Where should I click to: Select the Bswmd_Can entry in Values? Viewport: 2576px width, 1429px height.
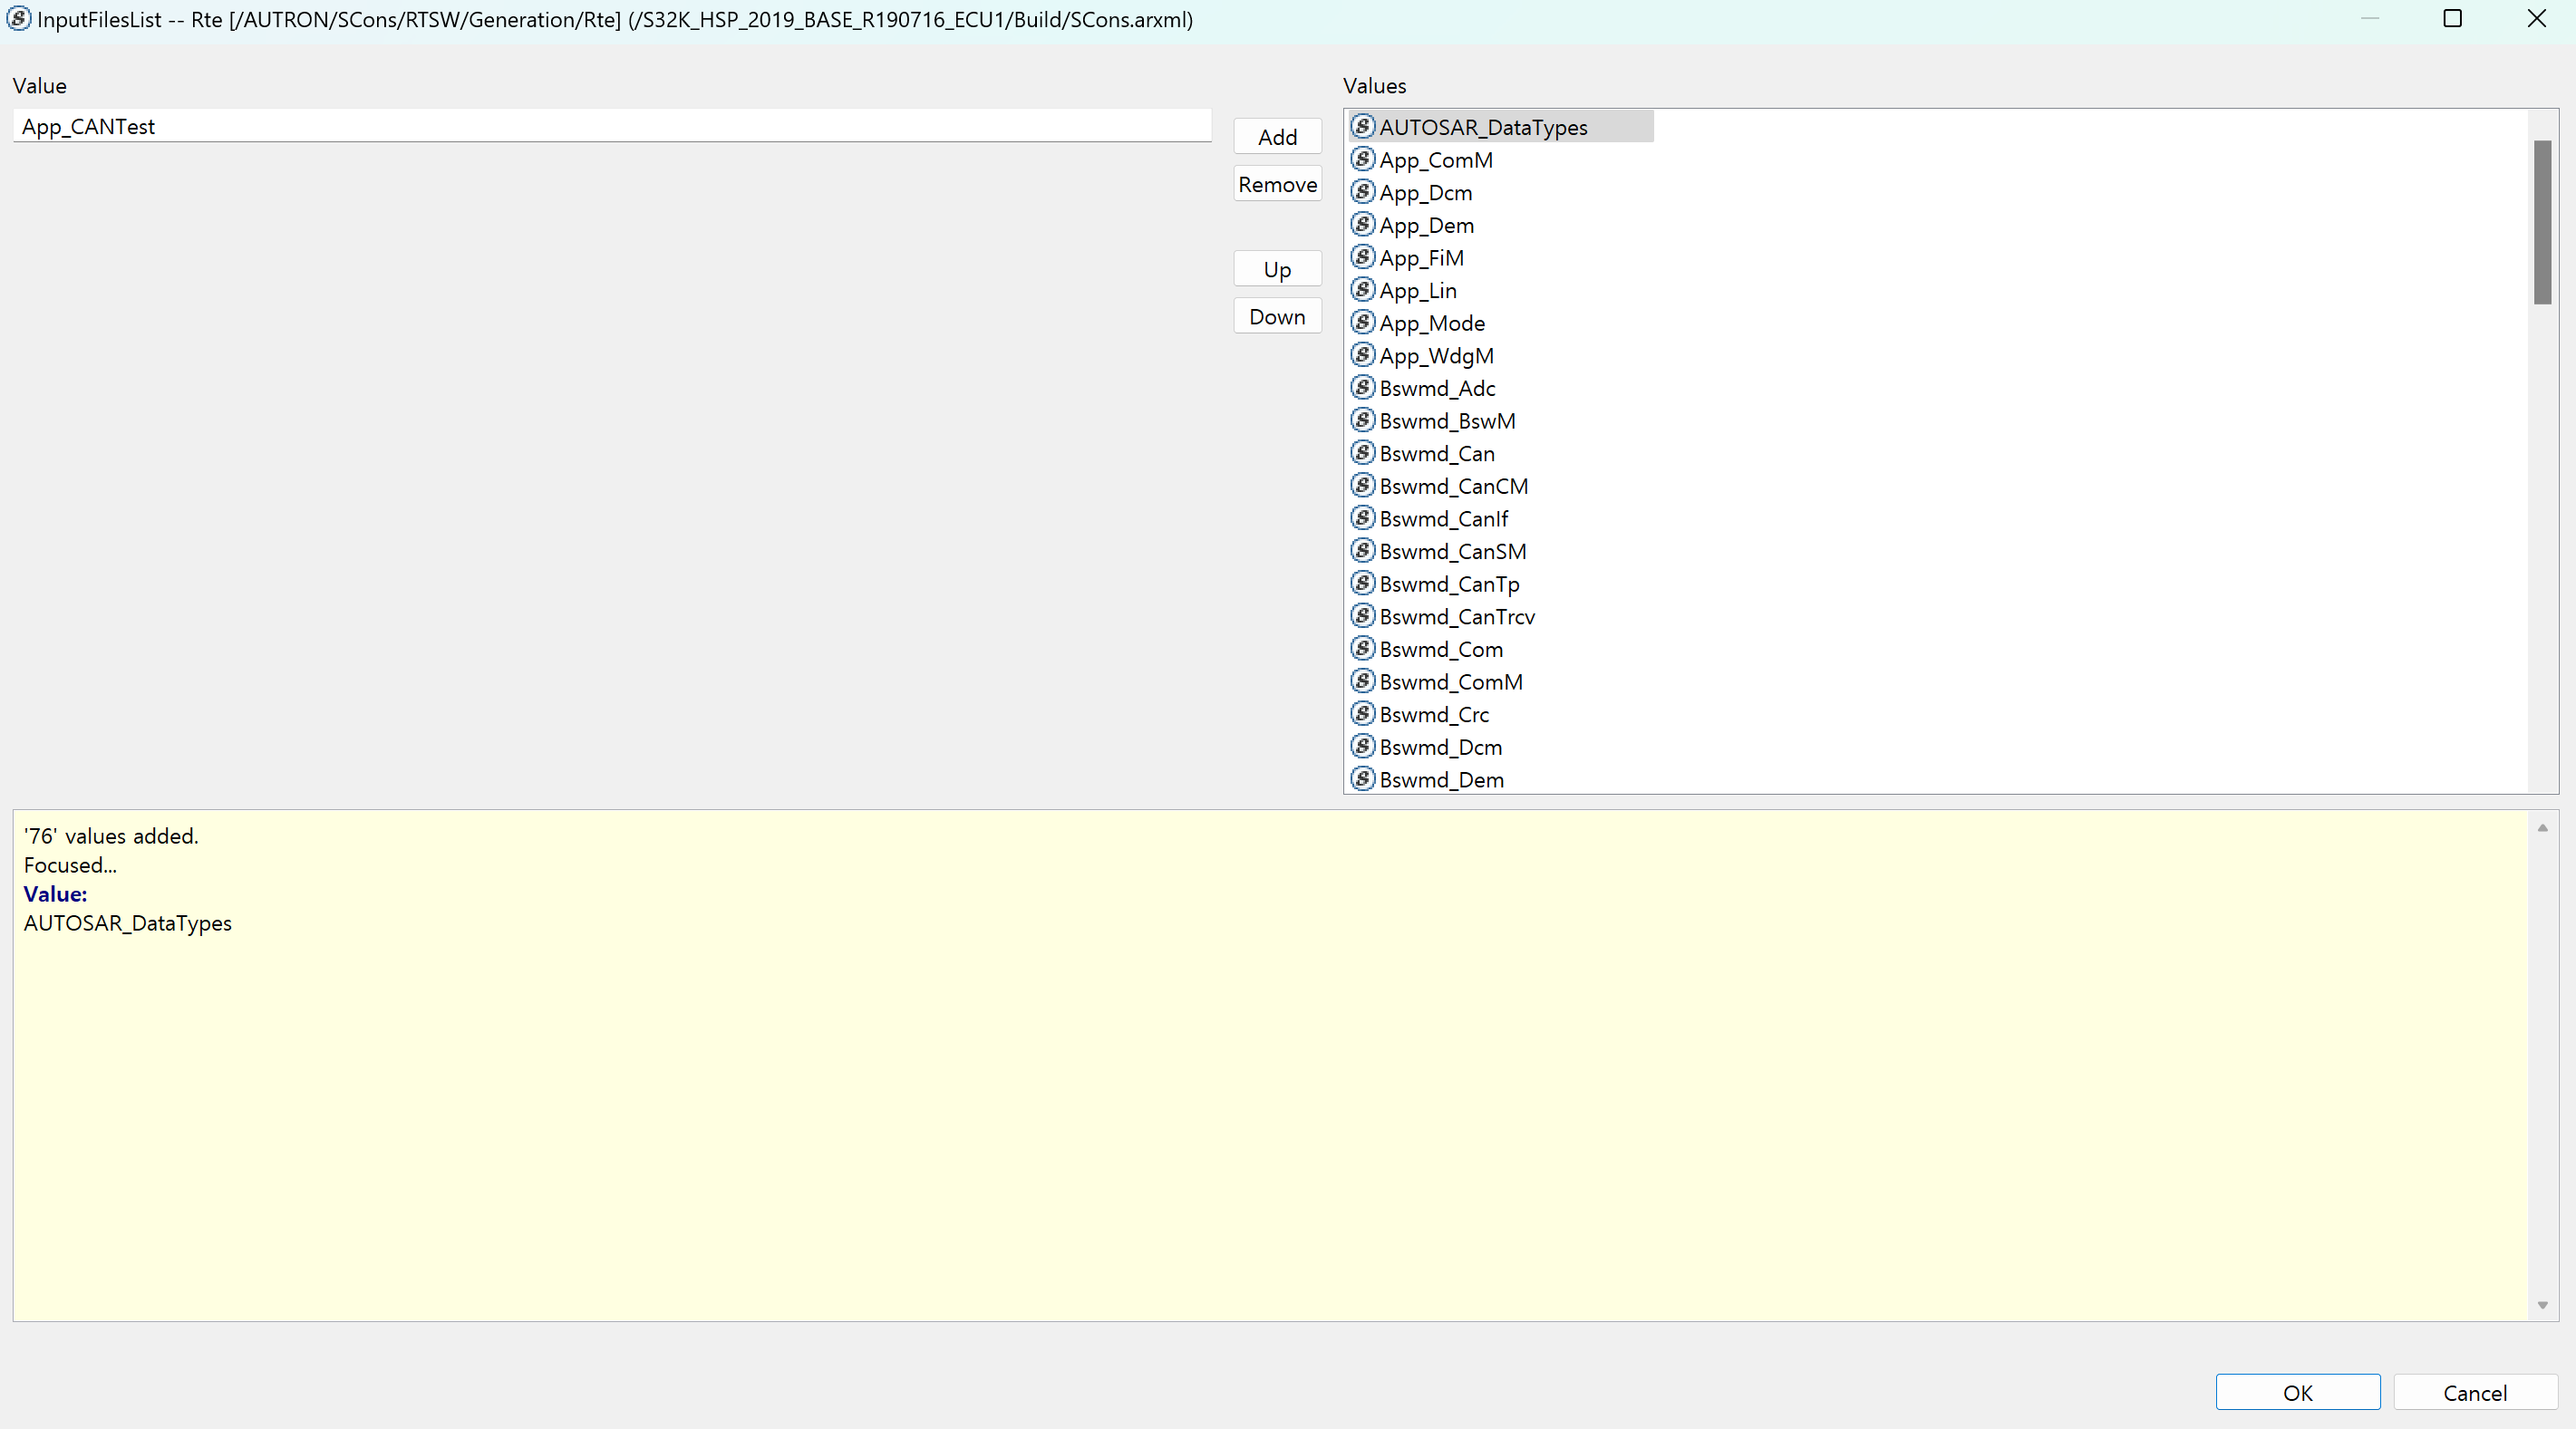(x=1437, y=454)
